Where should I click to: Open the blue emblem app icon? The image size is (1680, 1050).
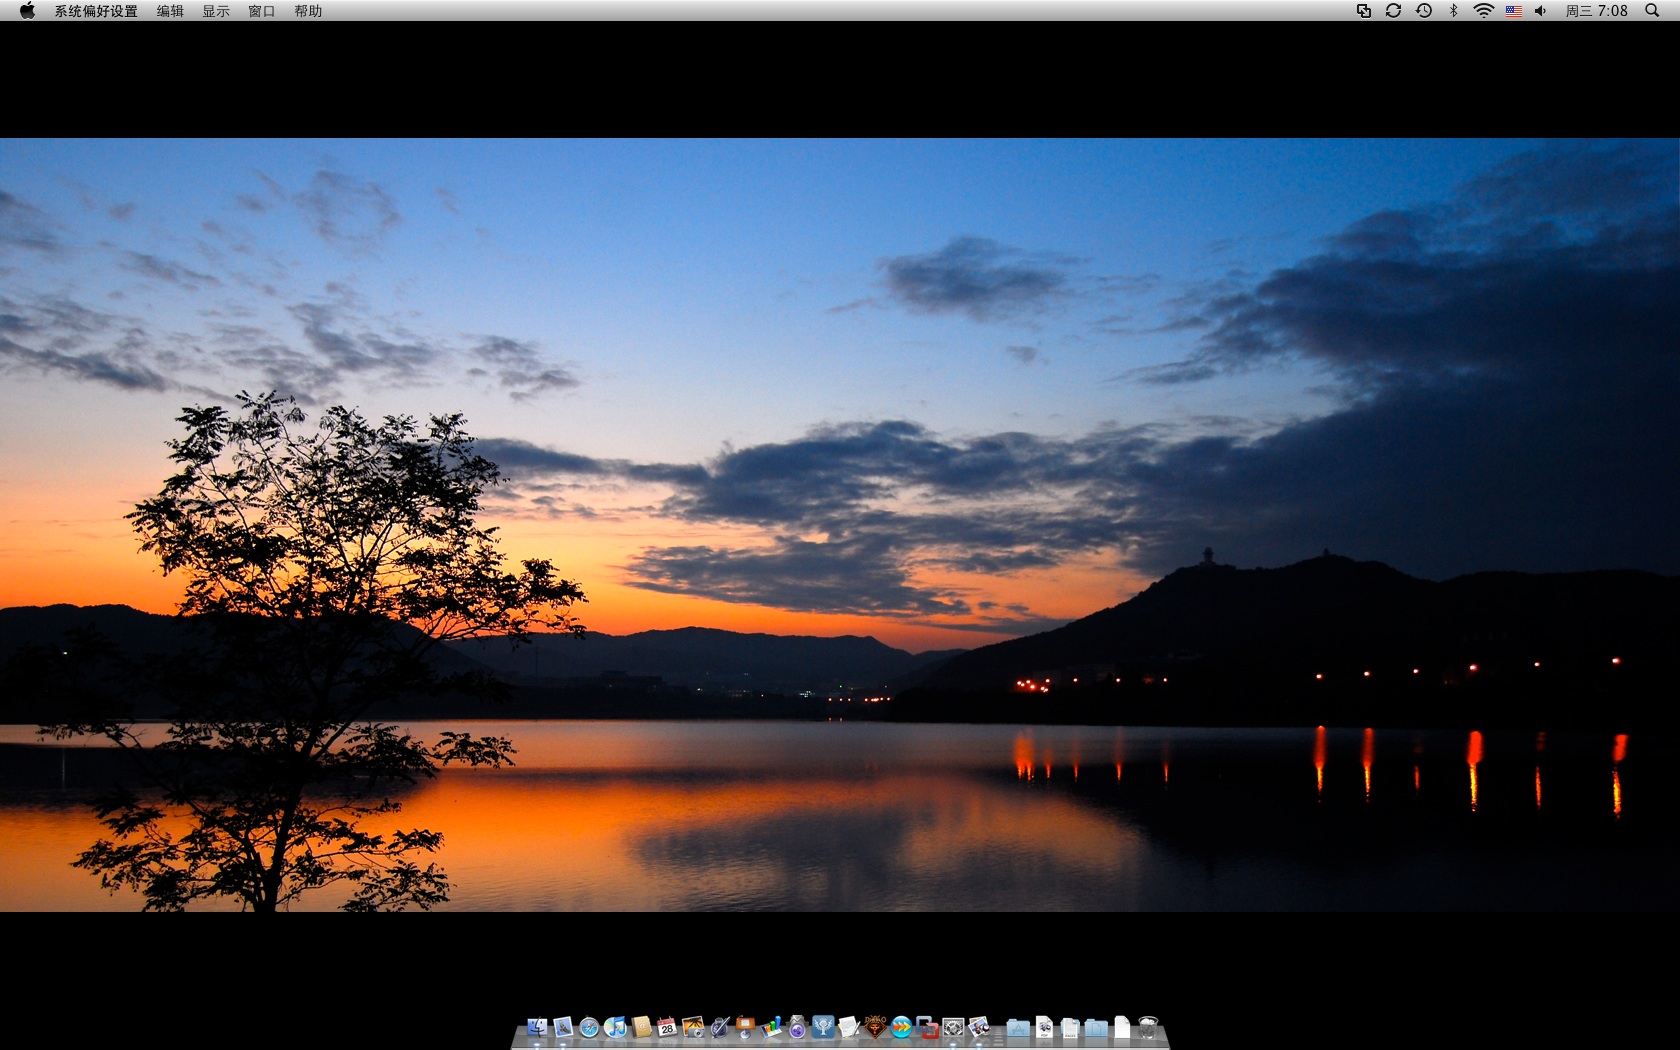click(x=823, y=1027)
